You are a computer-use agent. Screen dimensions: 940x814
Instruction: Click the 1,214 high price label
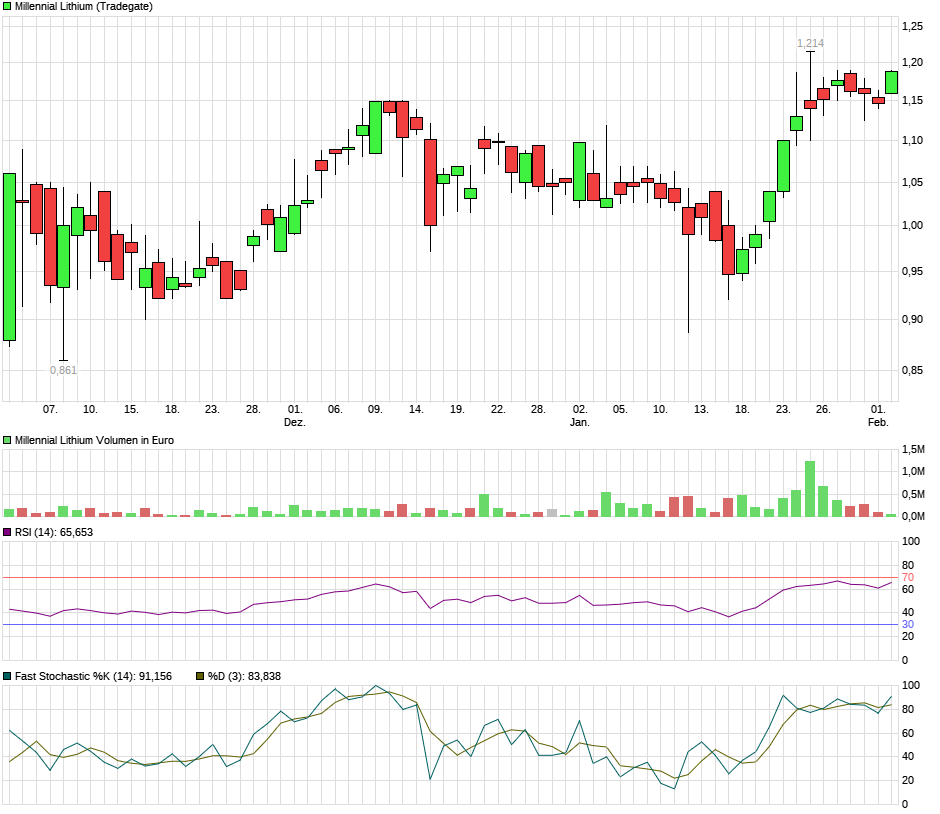tap(810, 43)
